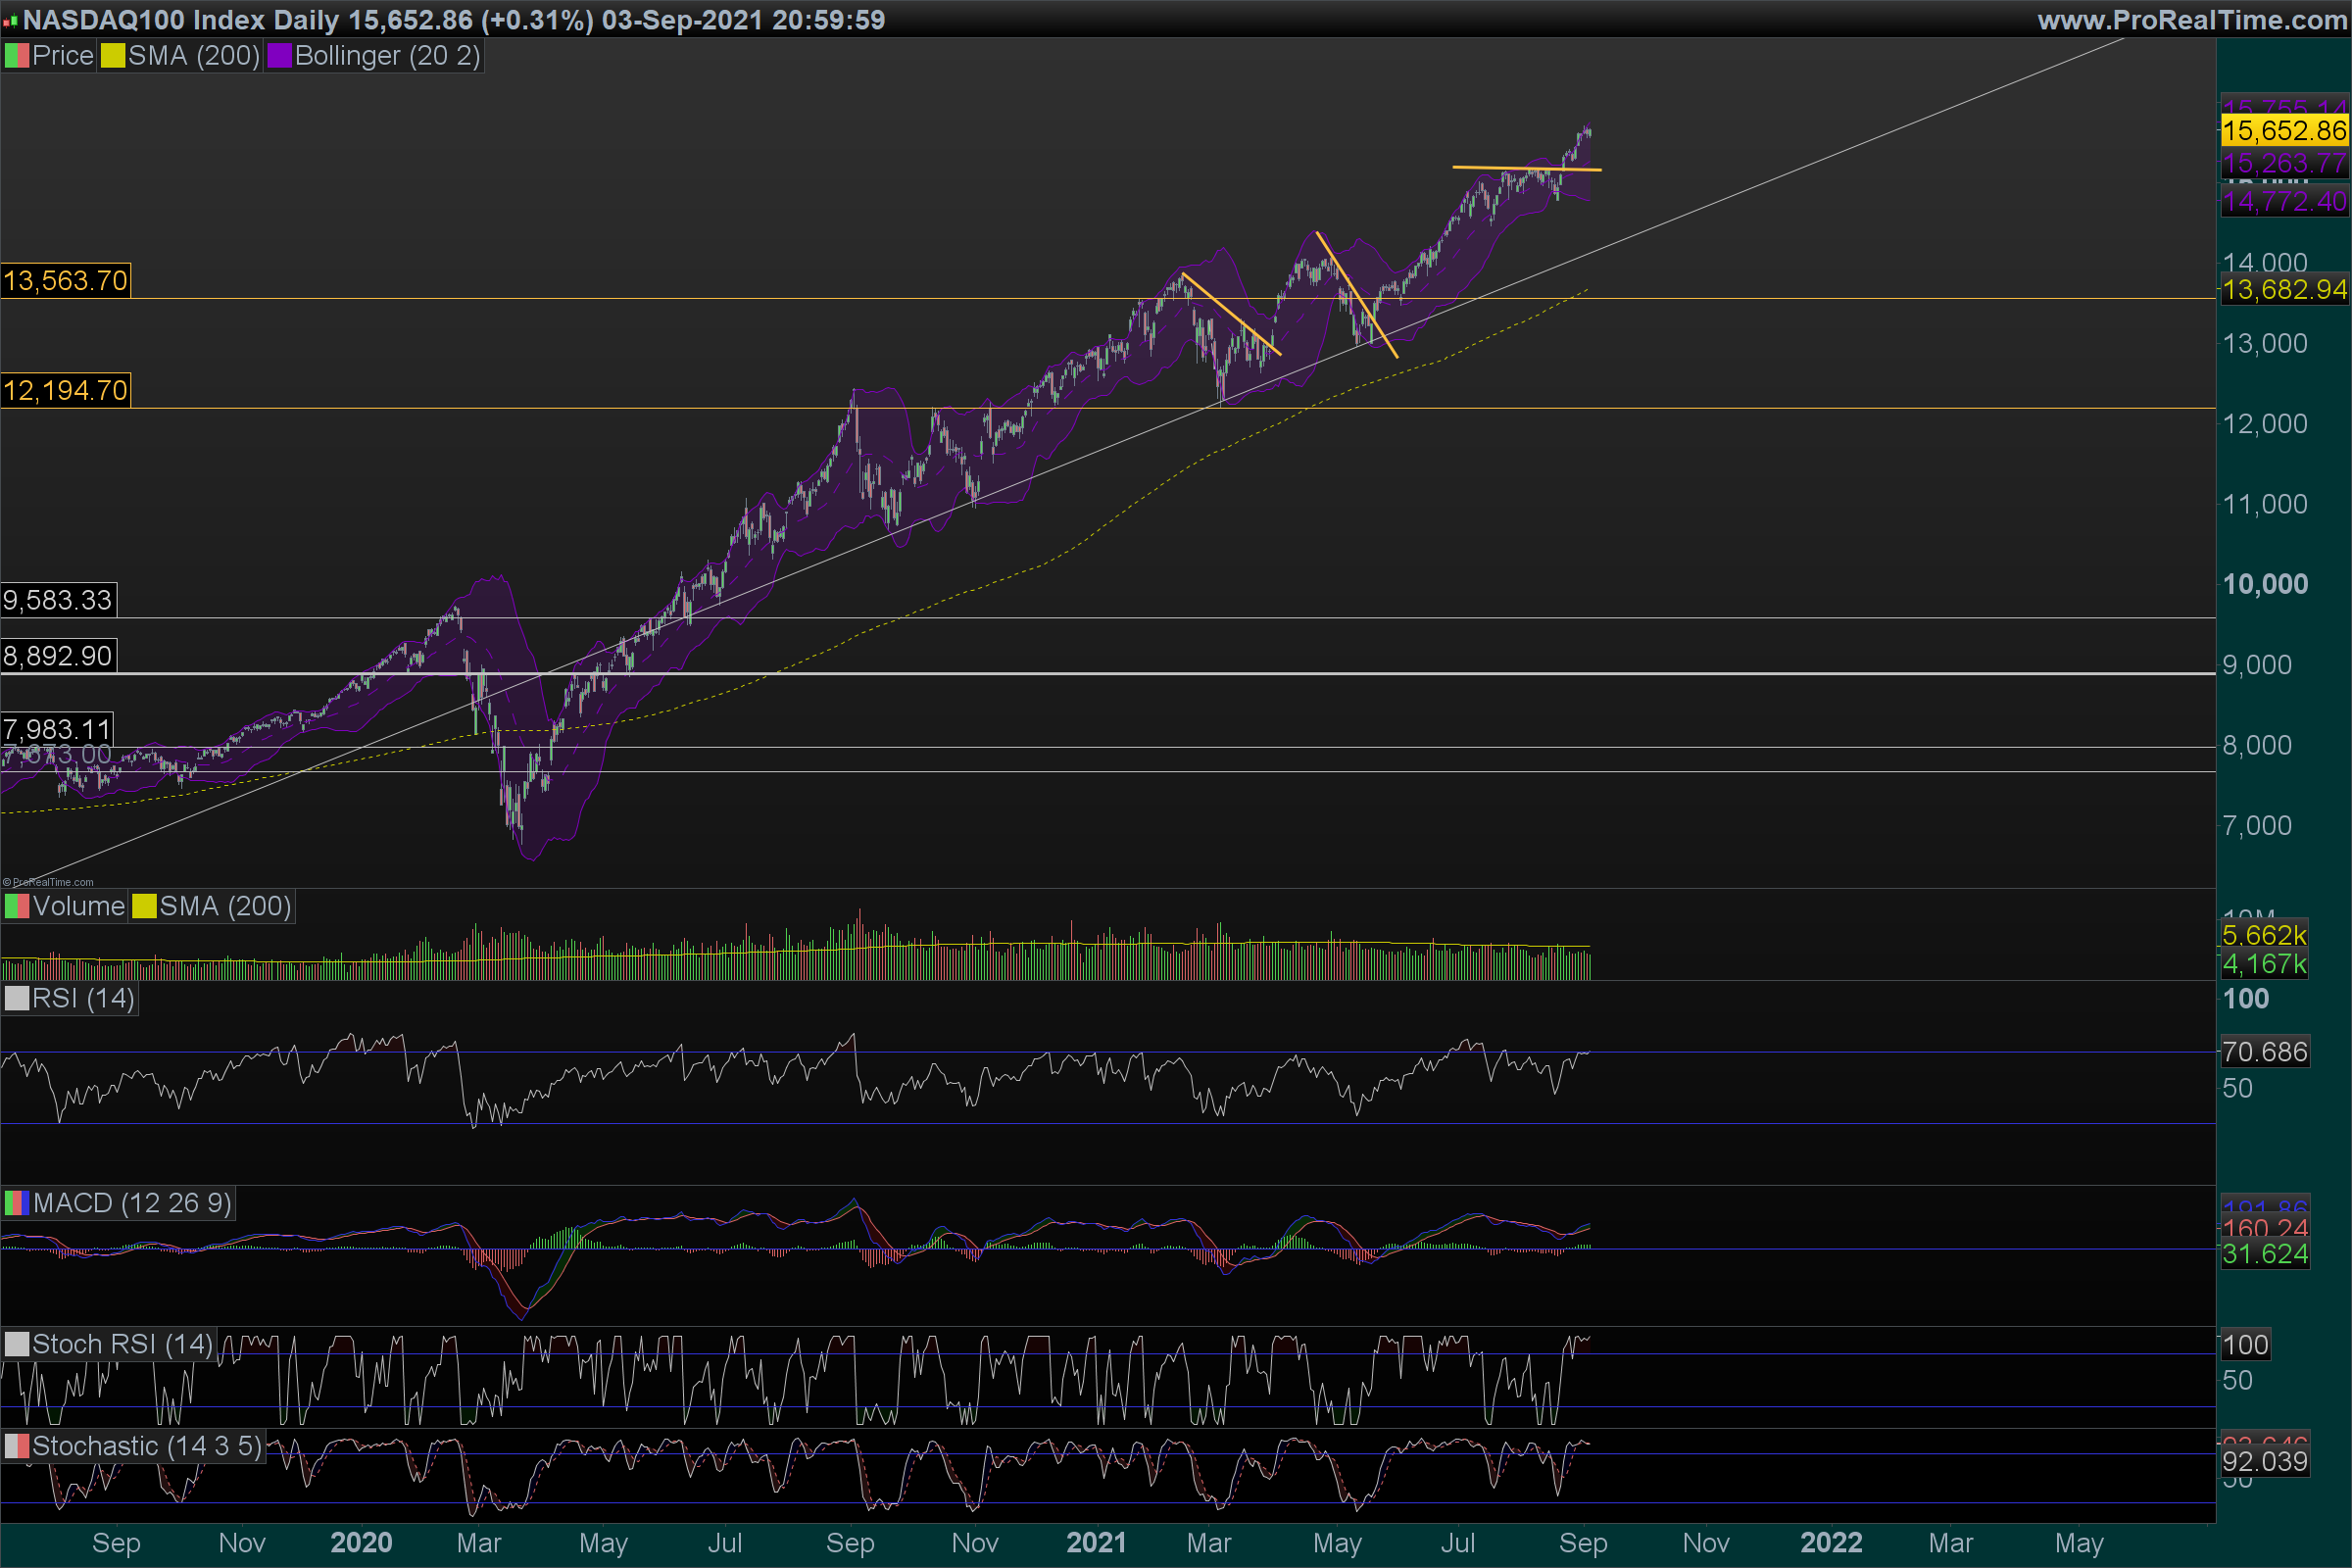Click the RSI (14) indicator icon
The height and width of the screenshot is (1568, 2352).
(16, 999)
